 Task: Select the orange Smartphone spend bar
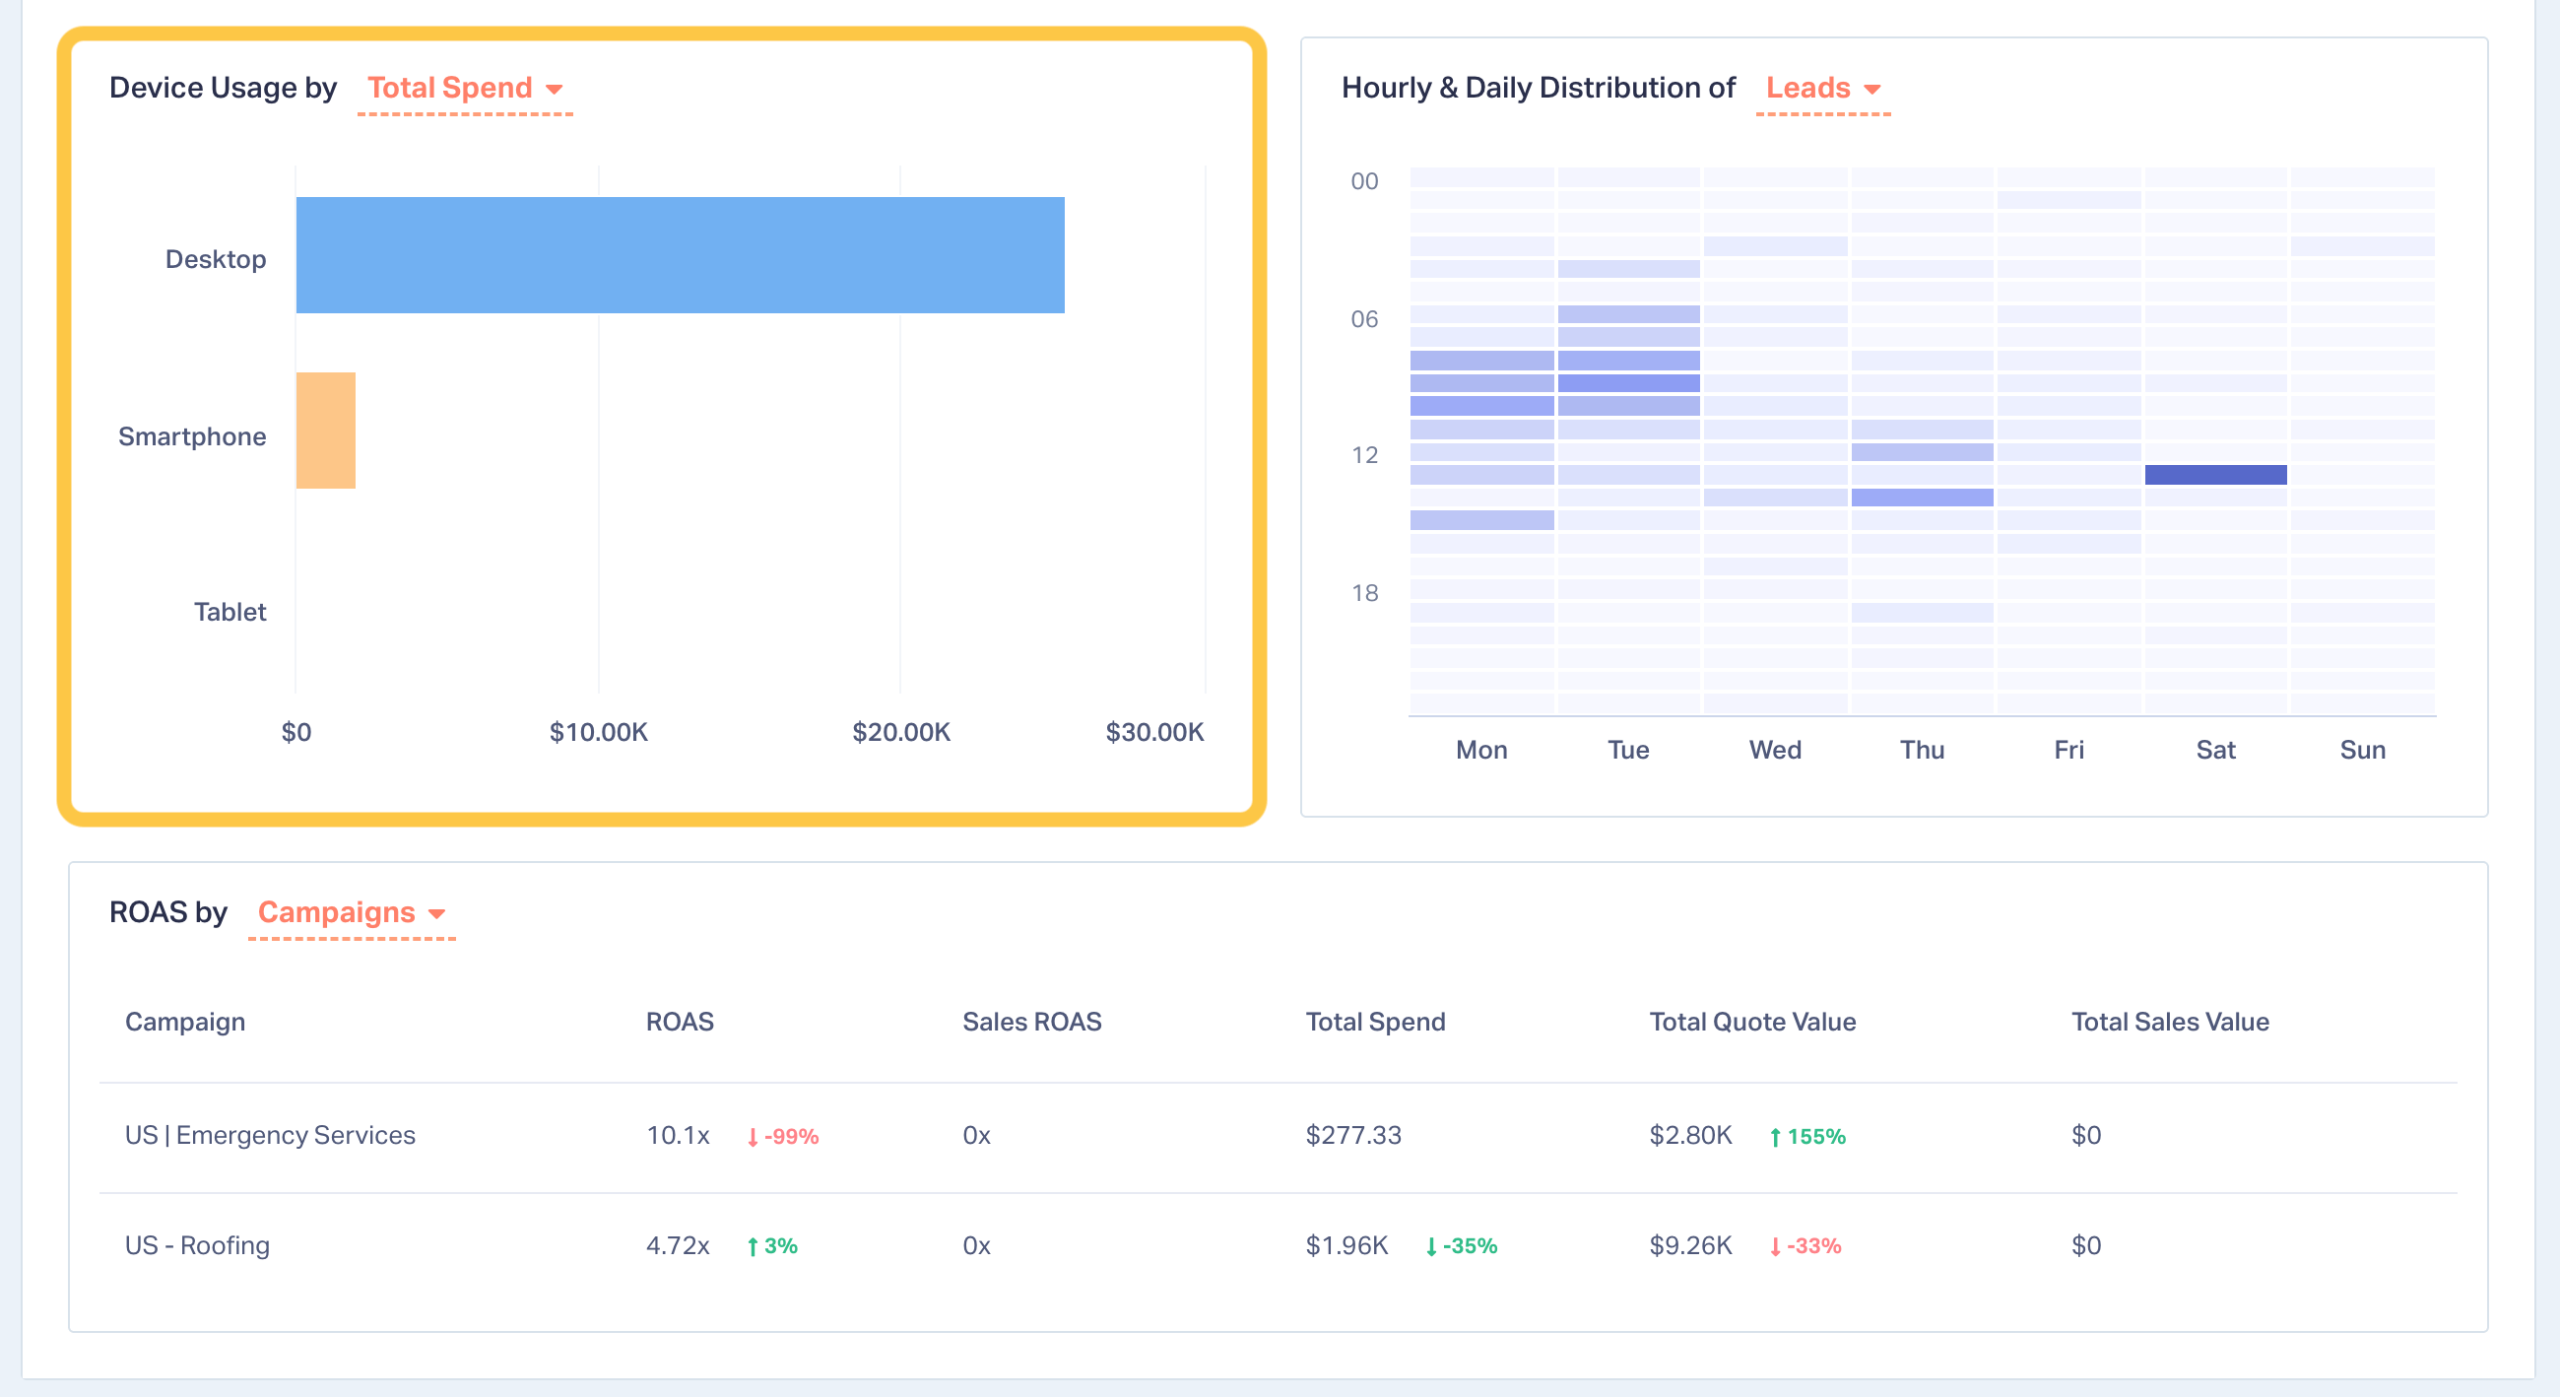coord(326,431)
